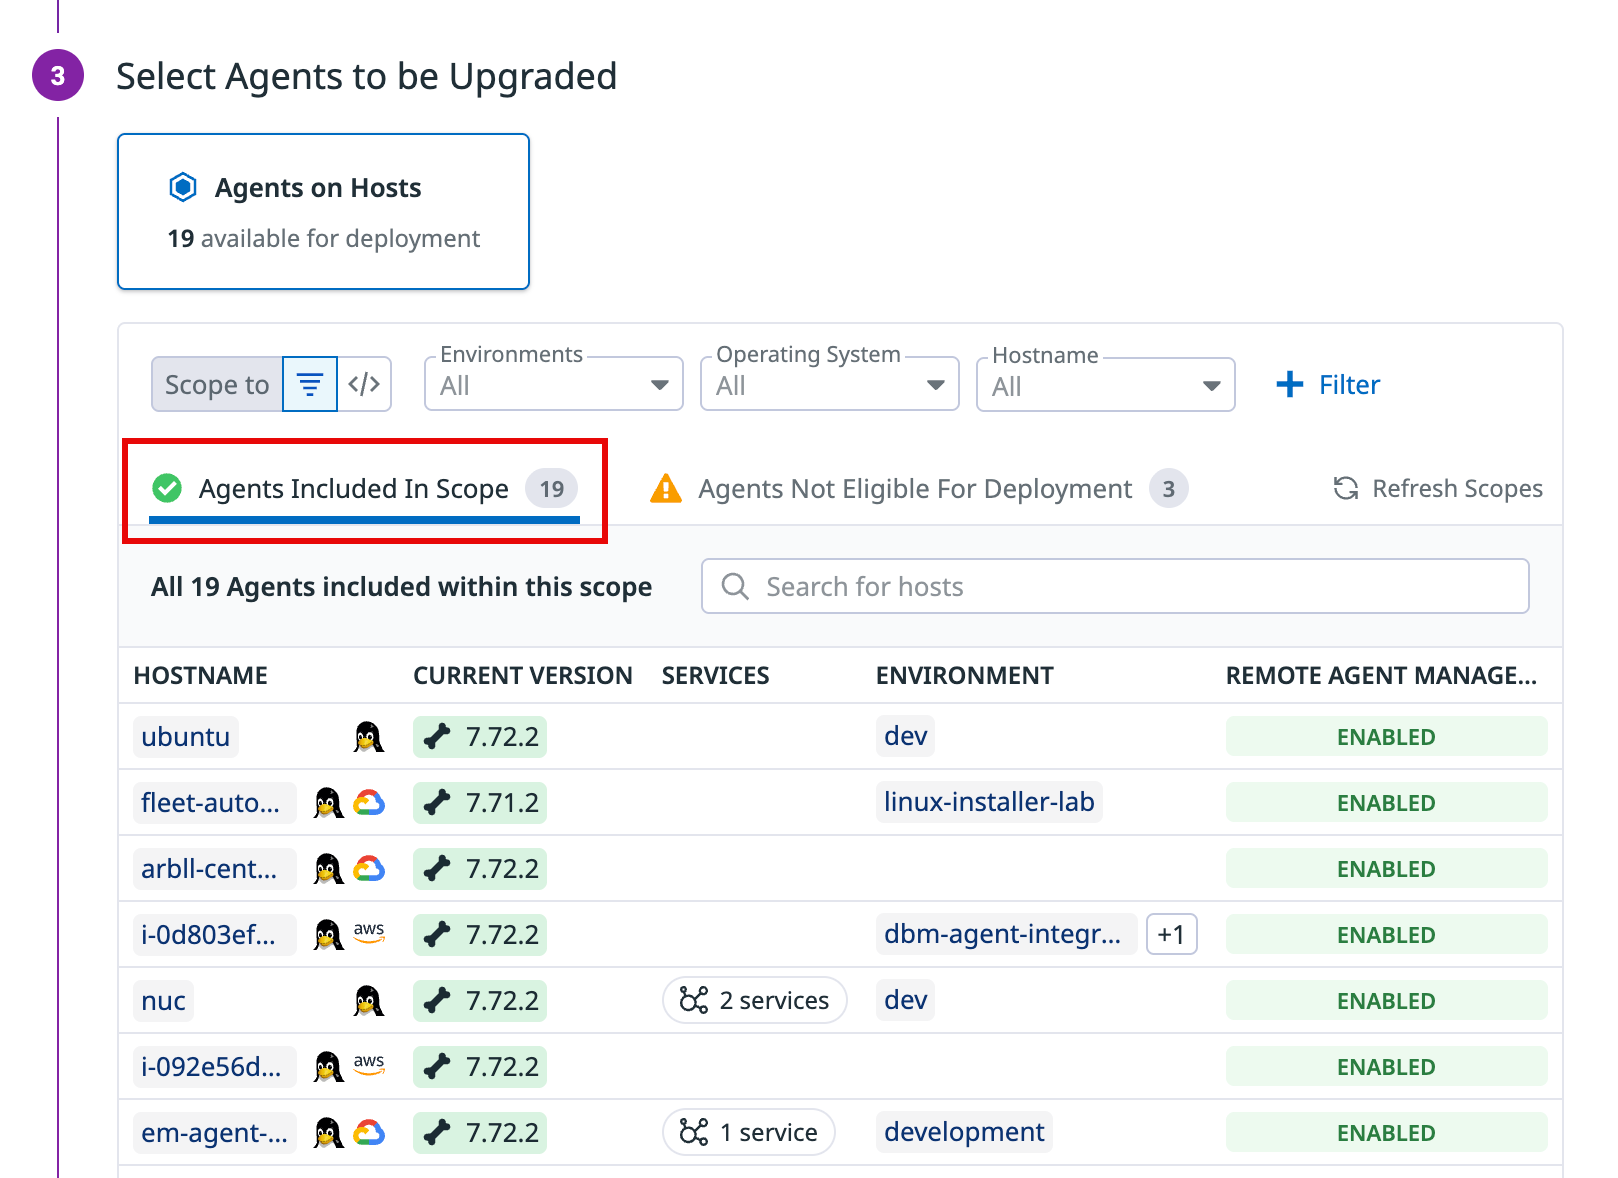Switch Scope to filter-list mode icon
The image size is (1618, 1178).
(x=310, y=385)
